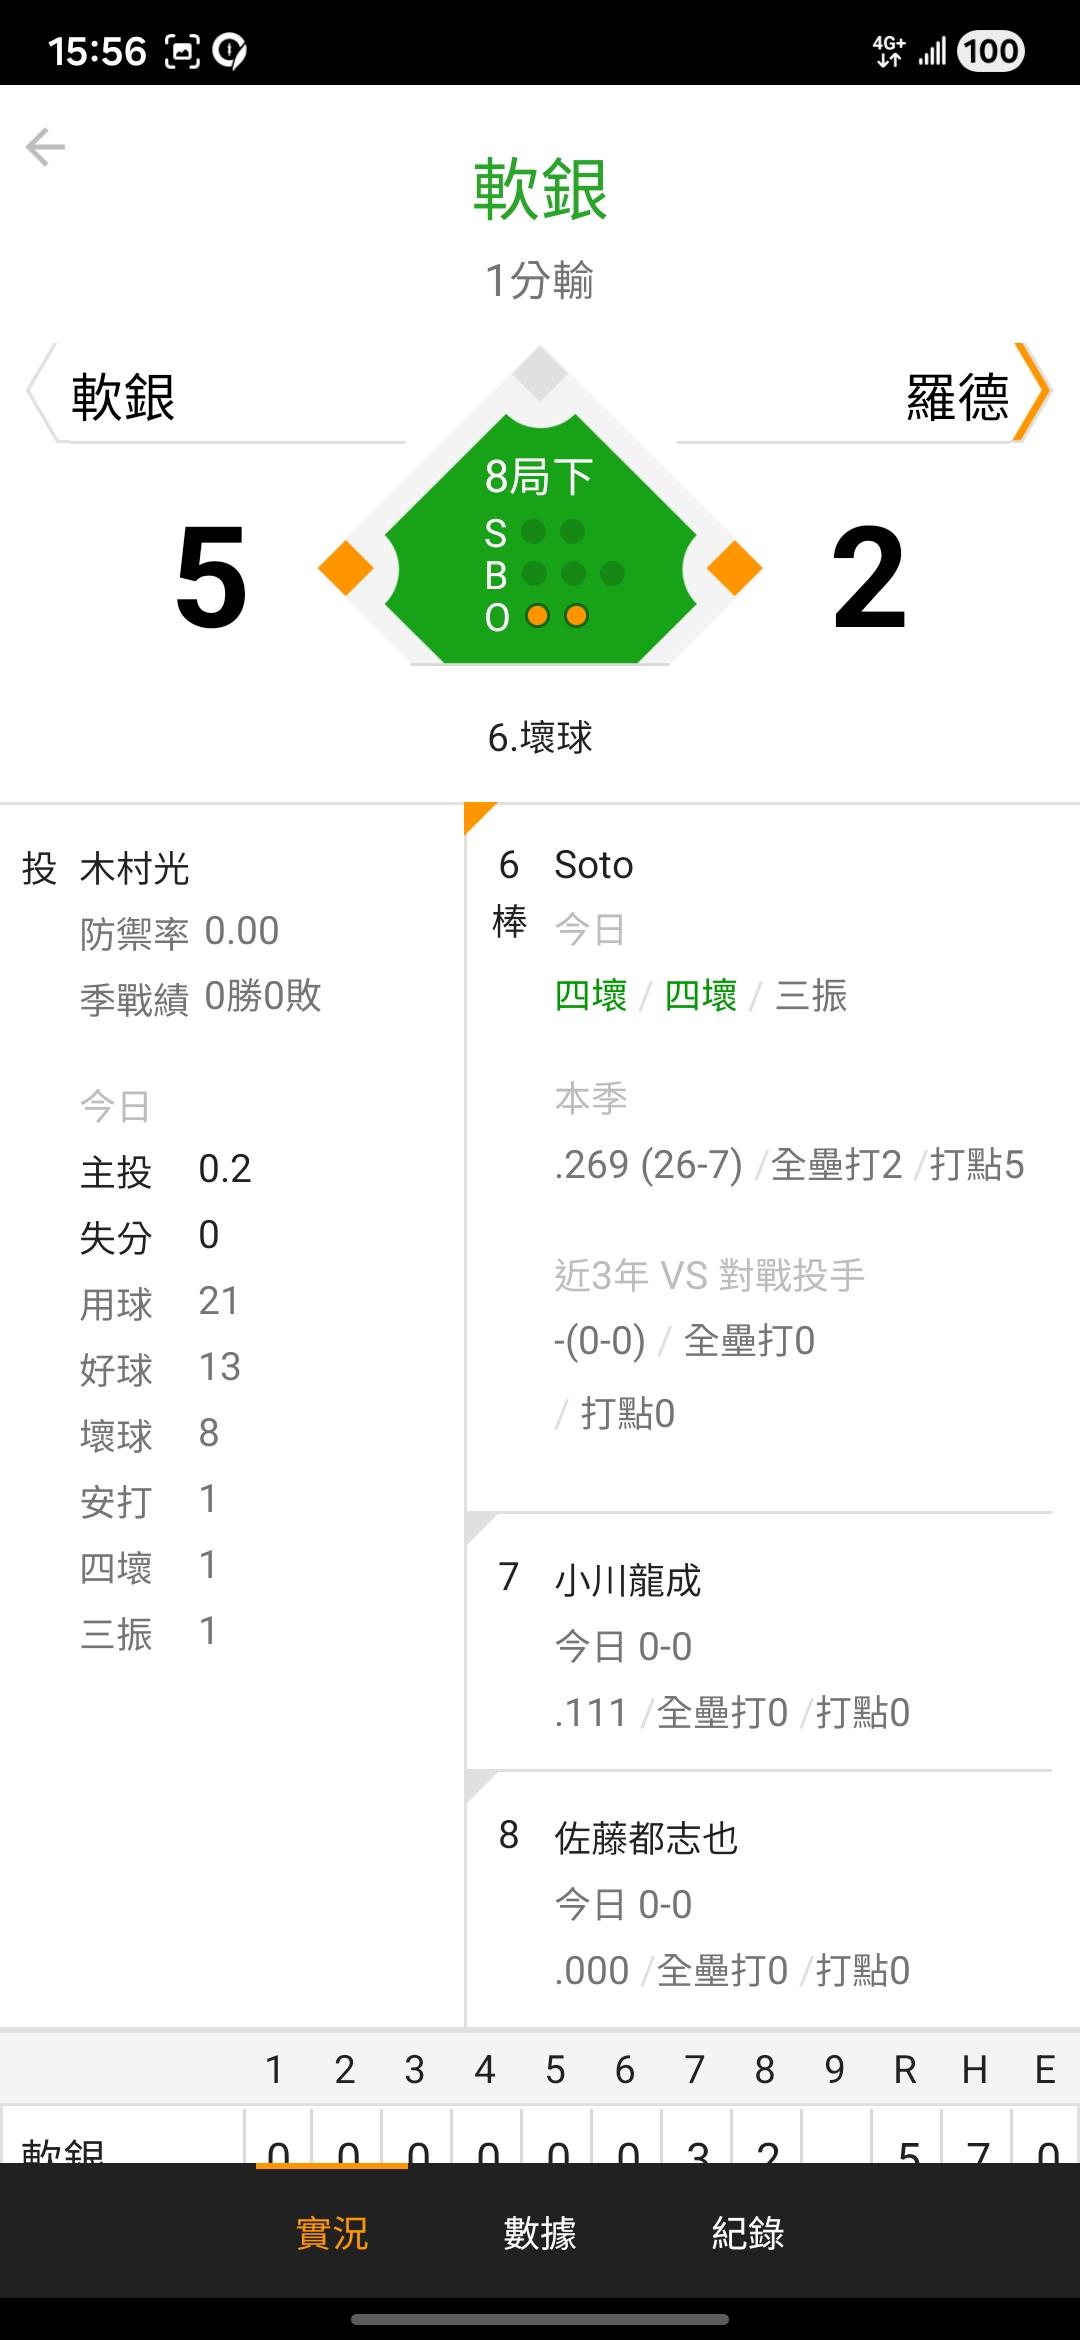Screen dimensions: 1080x2340
Task: Open the 數據 tab
Action: coord(540,2233)
